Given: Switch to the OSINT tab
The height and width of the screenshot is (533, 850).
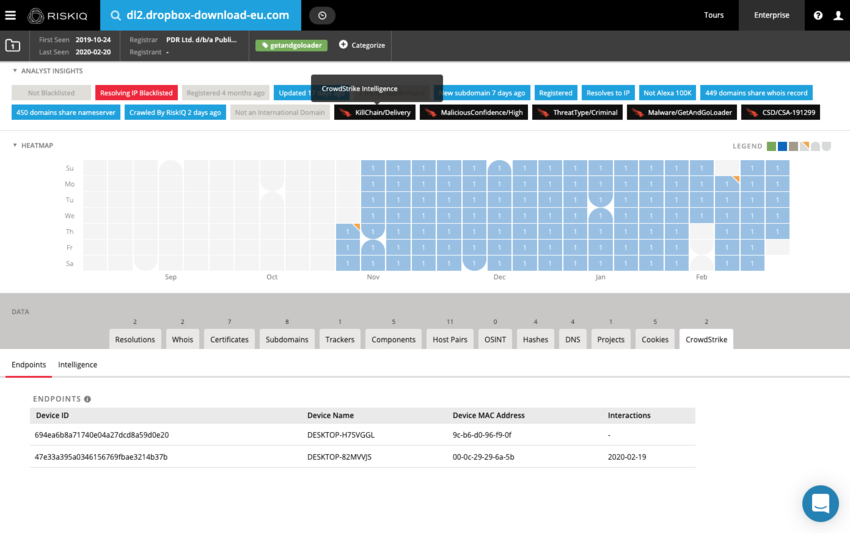Looking at the screenshot, I should click(495, 339).
